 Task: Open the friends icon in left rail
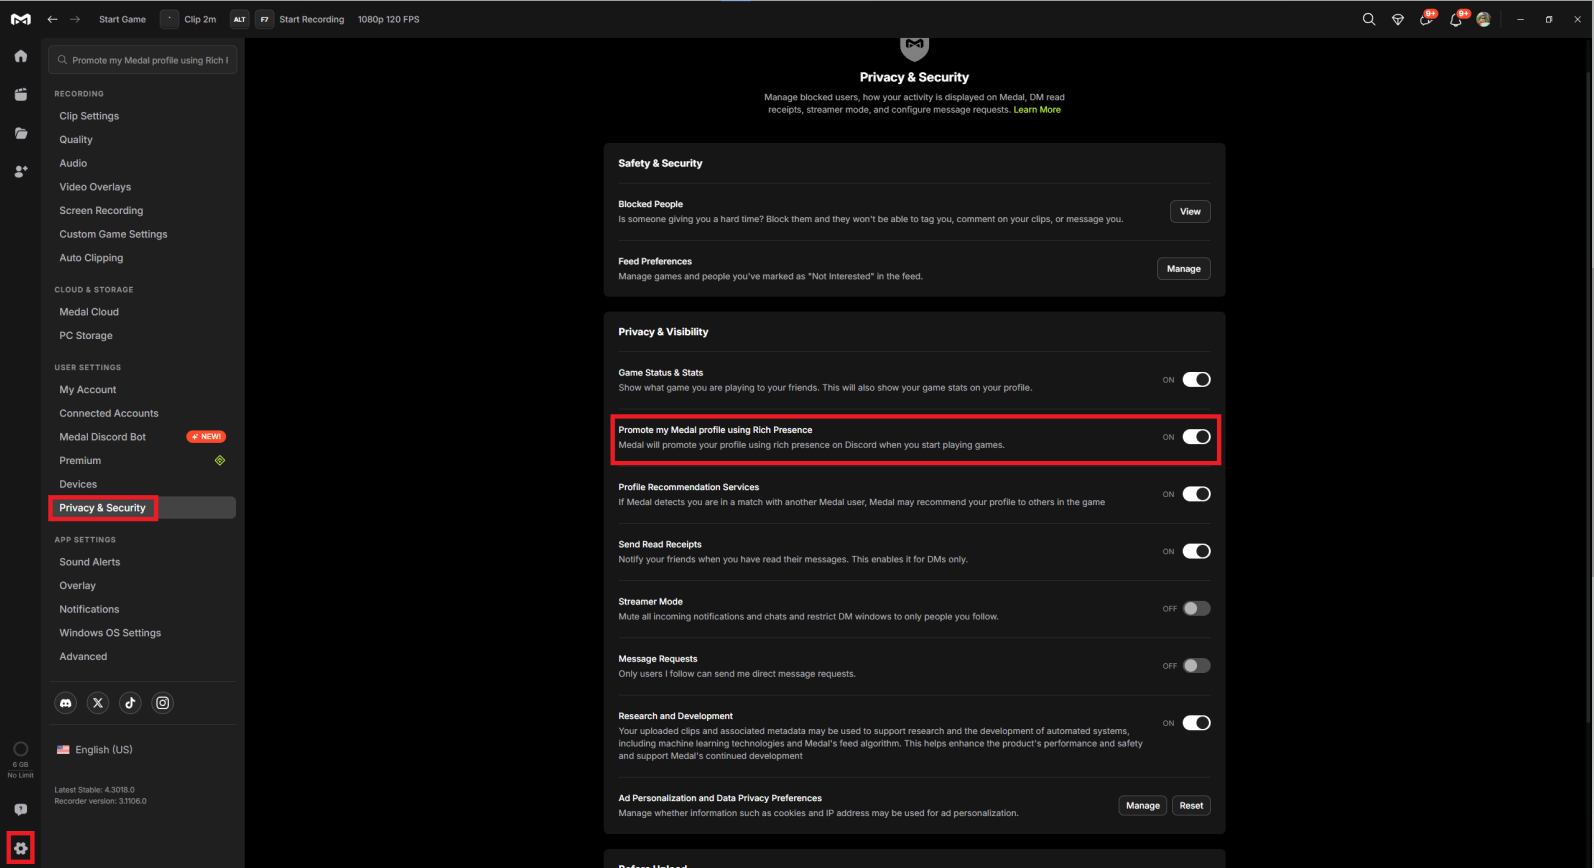[21, 171]
